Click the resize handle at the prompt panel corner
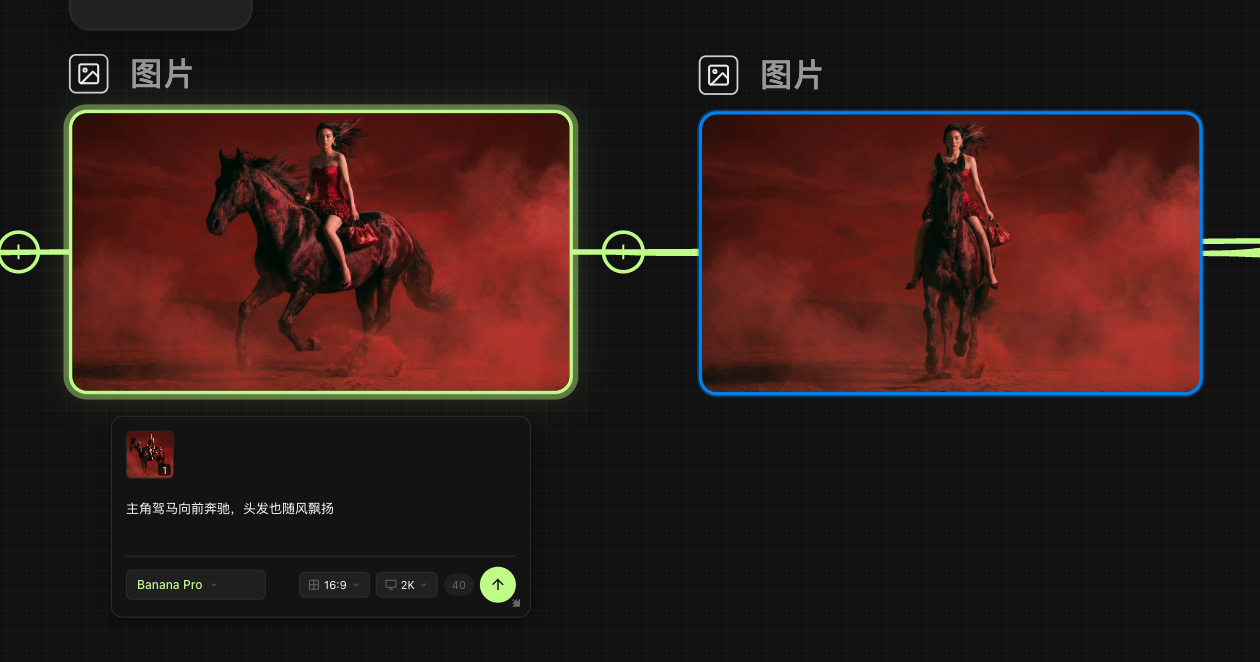The image size is (1260, 662). pos(517,603)
